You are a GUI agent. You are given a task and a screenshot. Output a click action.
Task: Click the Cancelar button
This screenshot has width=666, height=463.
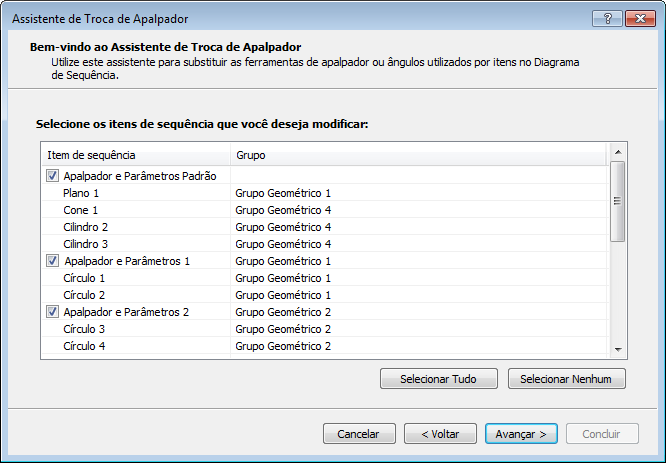pyautogui.click(x=358, y=434)
